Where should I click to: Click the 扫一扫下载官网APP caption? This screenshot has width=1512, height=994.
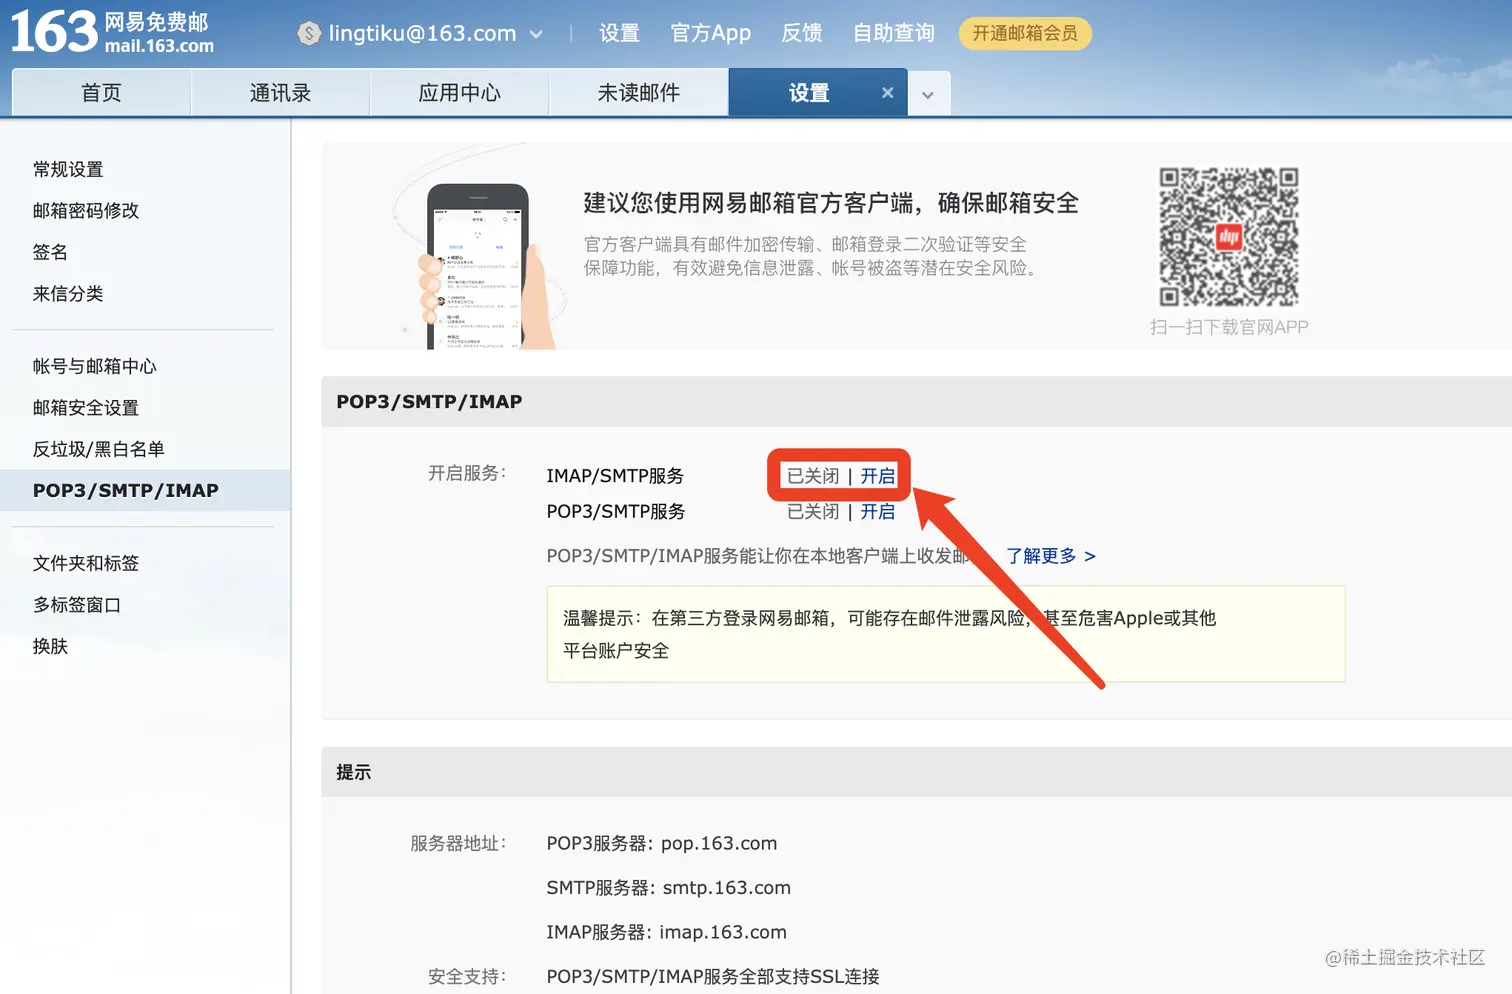pyautogui.click(x=1229, y=327)
